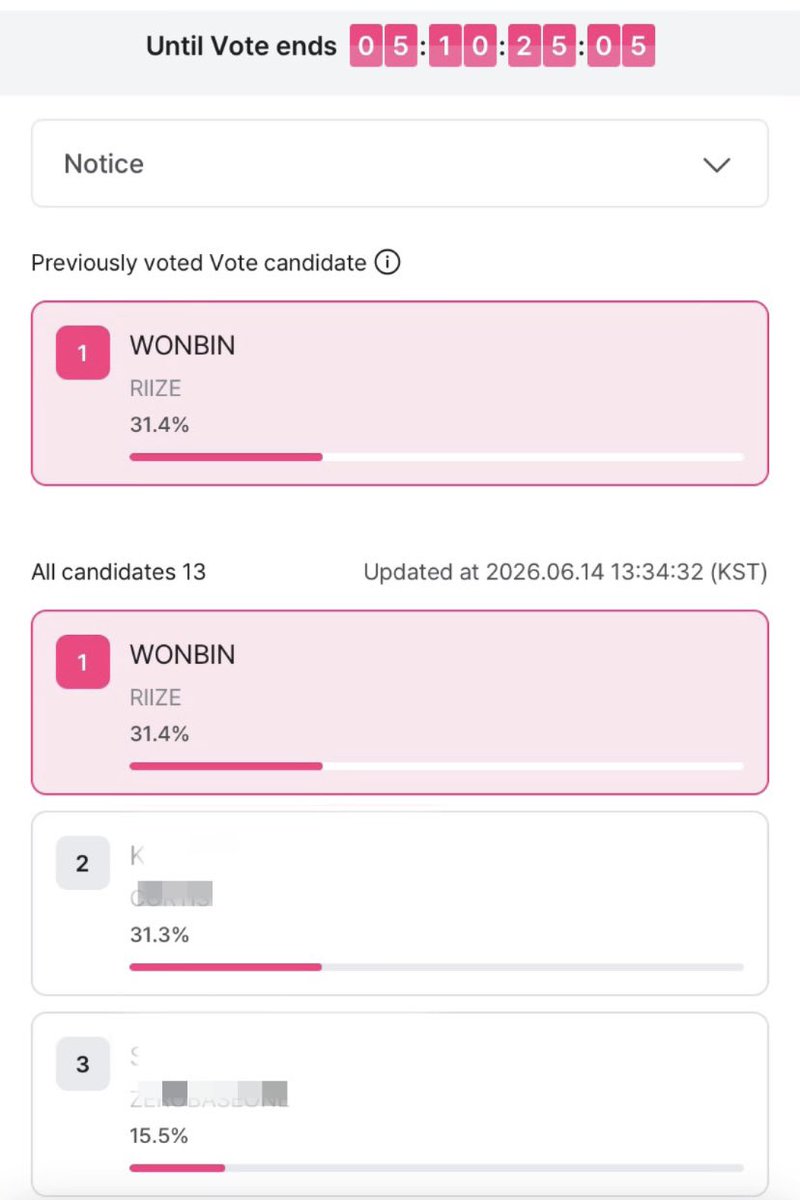Image resolution: width=800 pixels, height=1200 pixels.
Task: Select rank 1 badge in All candidates list
Action: tap(82, 662)
